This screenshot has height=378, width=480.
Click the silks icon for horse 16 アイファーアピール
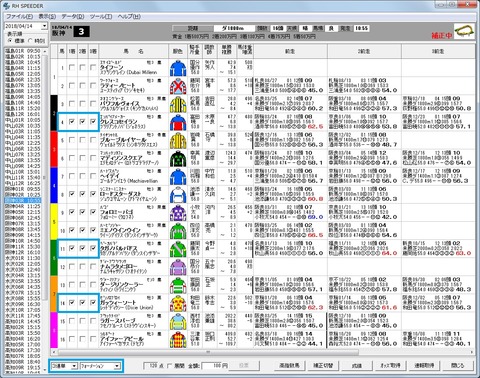tap(178, 339)
